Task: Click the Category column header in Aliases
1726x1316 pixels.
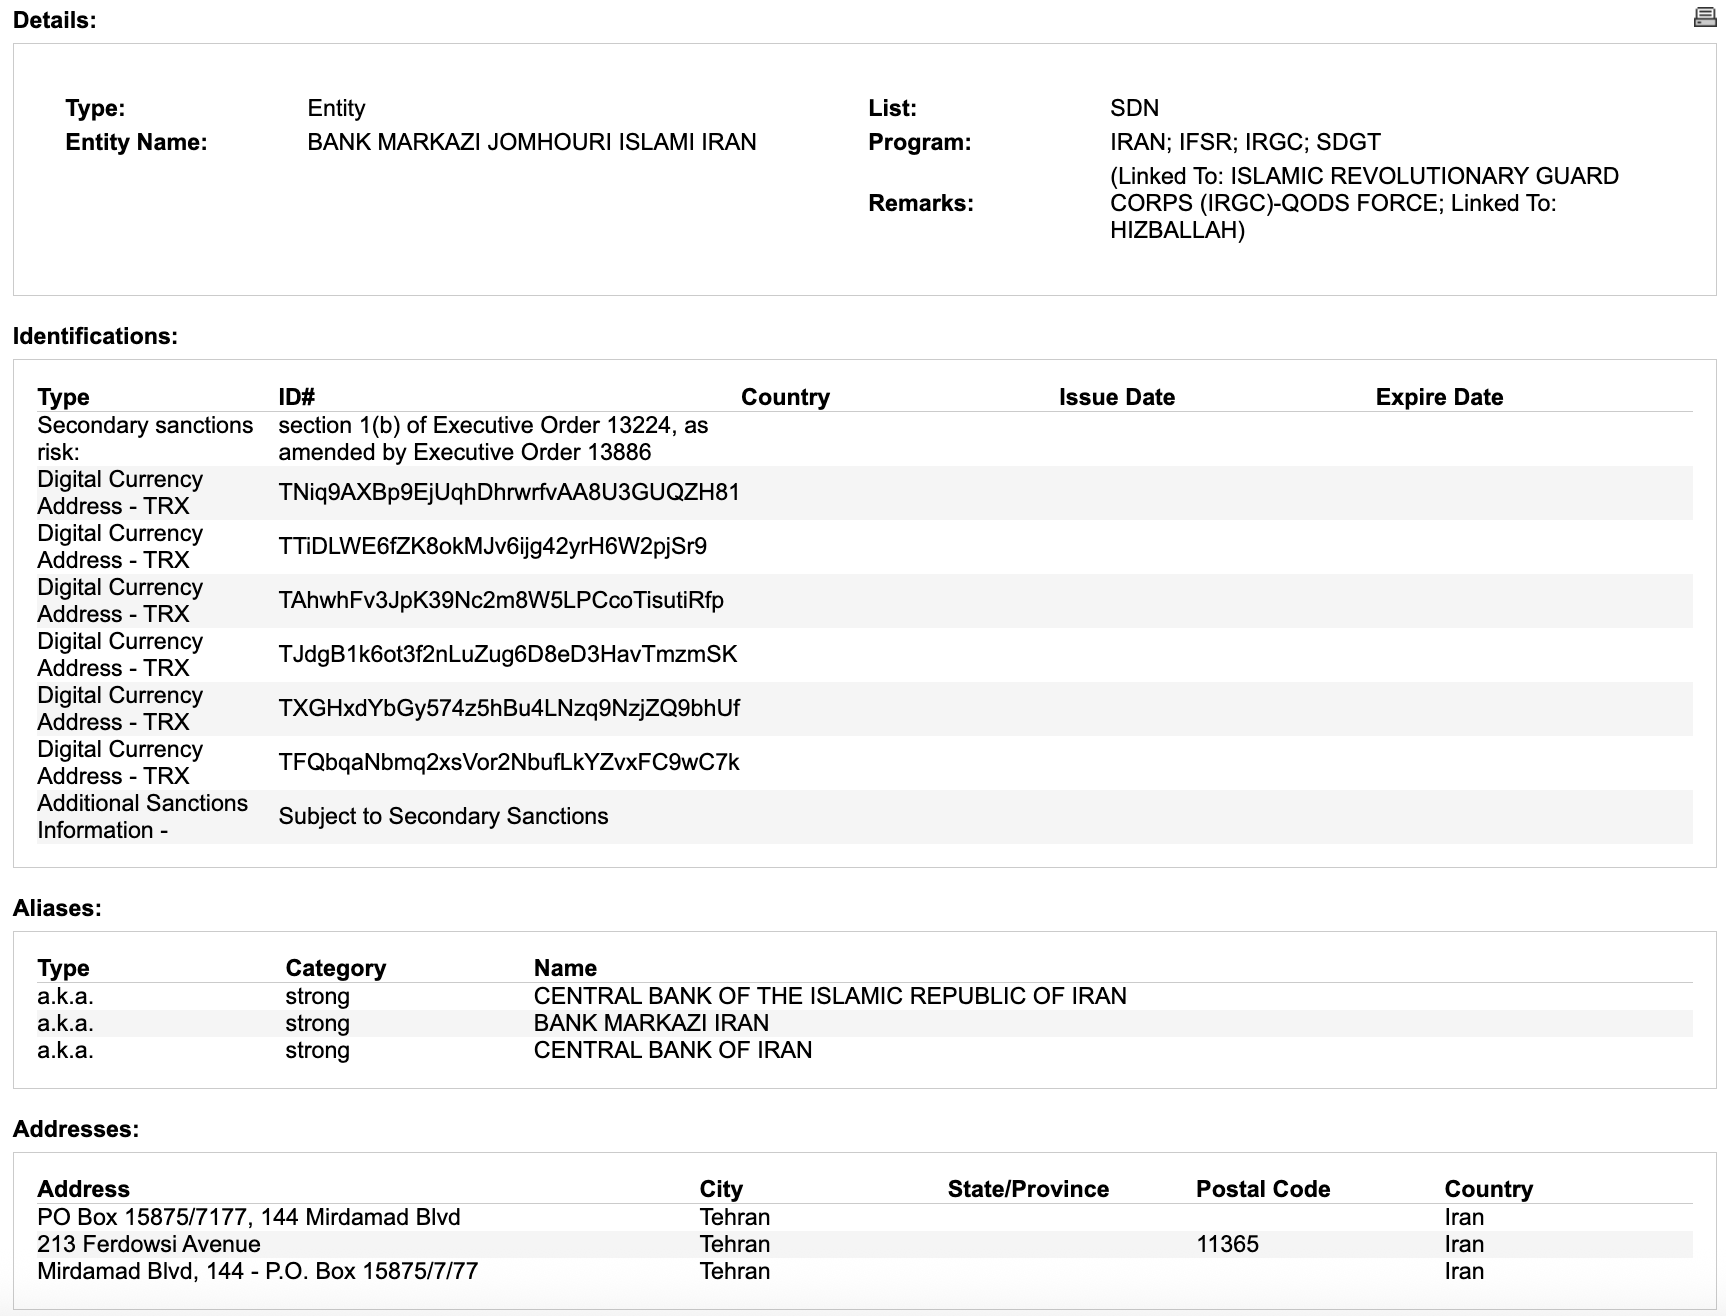Action: (335, 968)
